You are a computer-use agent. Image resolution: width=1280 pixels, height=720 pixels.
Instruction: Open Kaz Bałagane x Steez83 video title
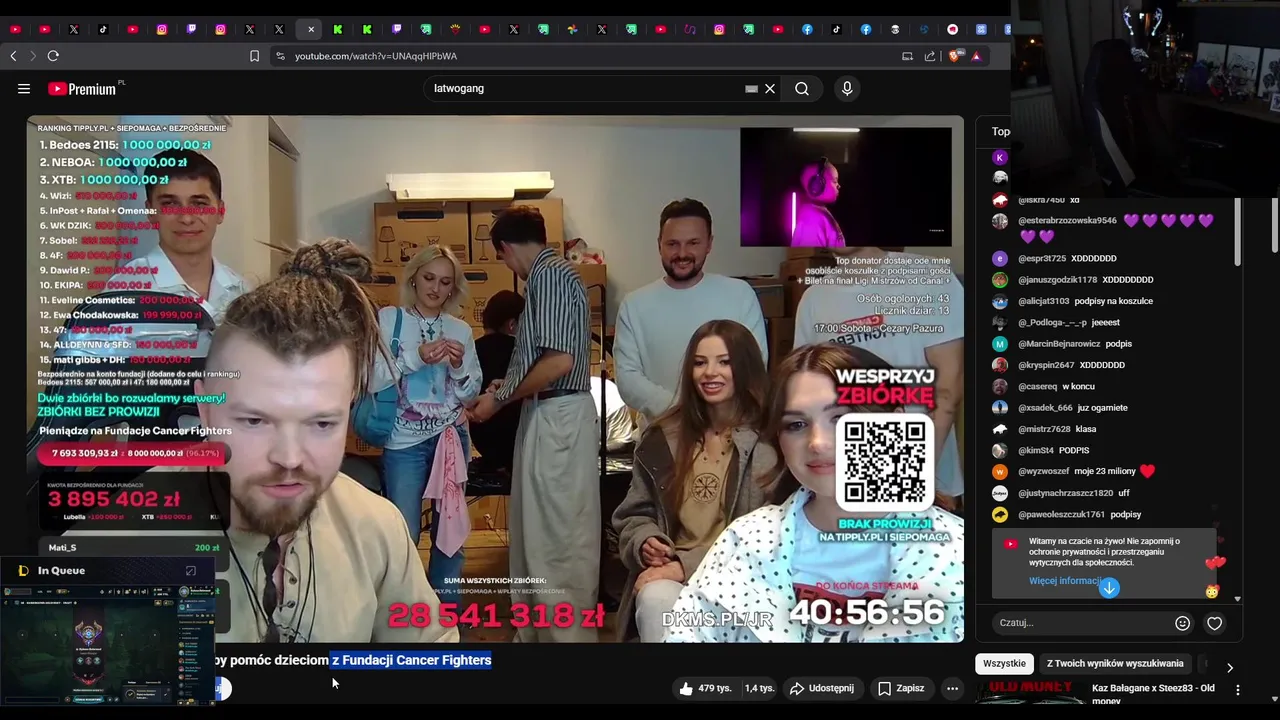(1153, 693)
